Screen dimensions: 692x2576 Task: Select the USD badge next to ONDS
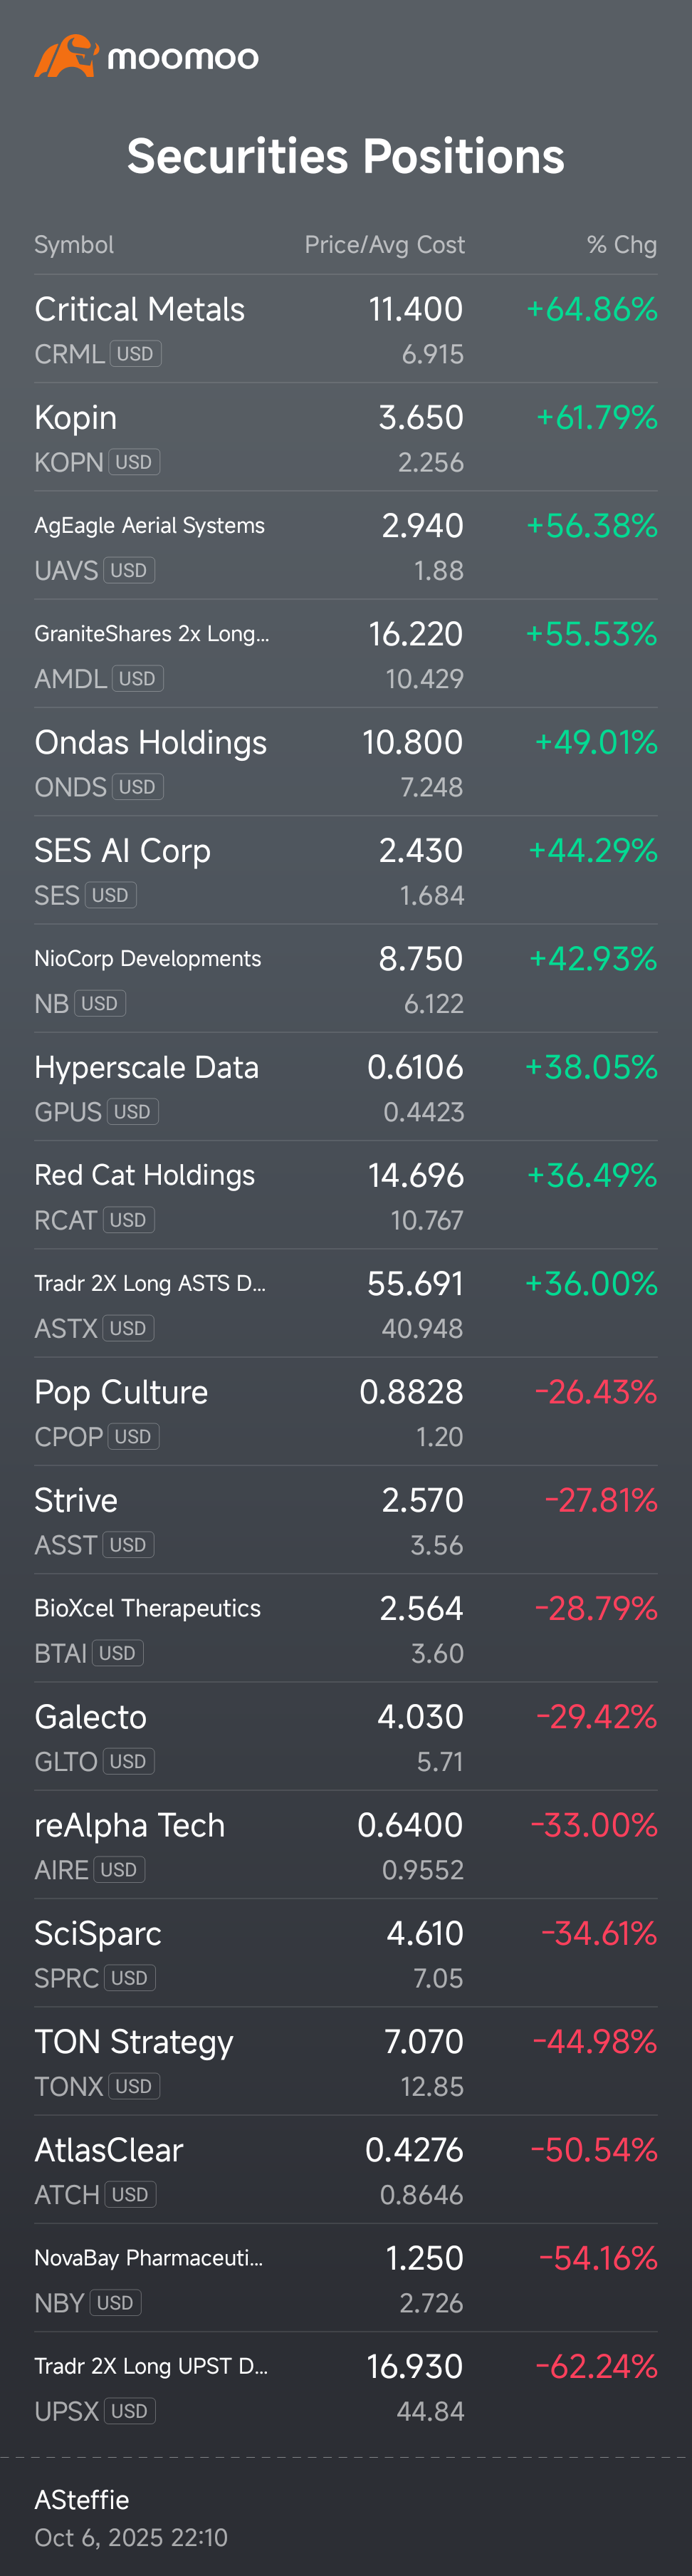coord(137,787)
